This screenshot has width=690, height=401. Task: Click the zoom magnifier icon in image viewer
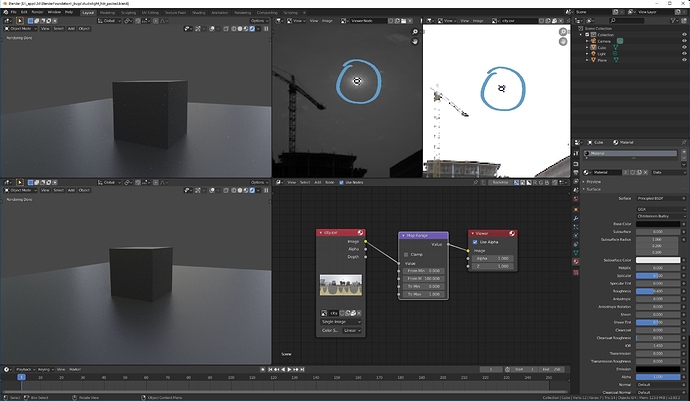click(x=415, y=32)
